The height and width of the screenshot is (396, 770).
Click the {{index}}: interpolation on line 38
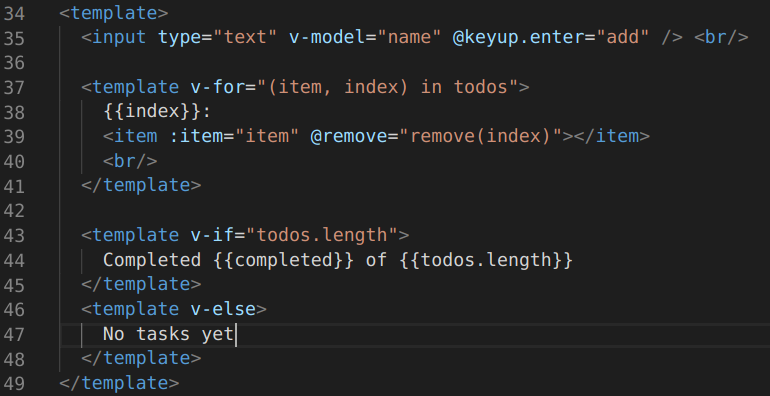pos(157,112)
